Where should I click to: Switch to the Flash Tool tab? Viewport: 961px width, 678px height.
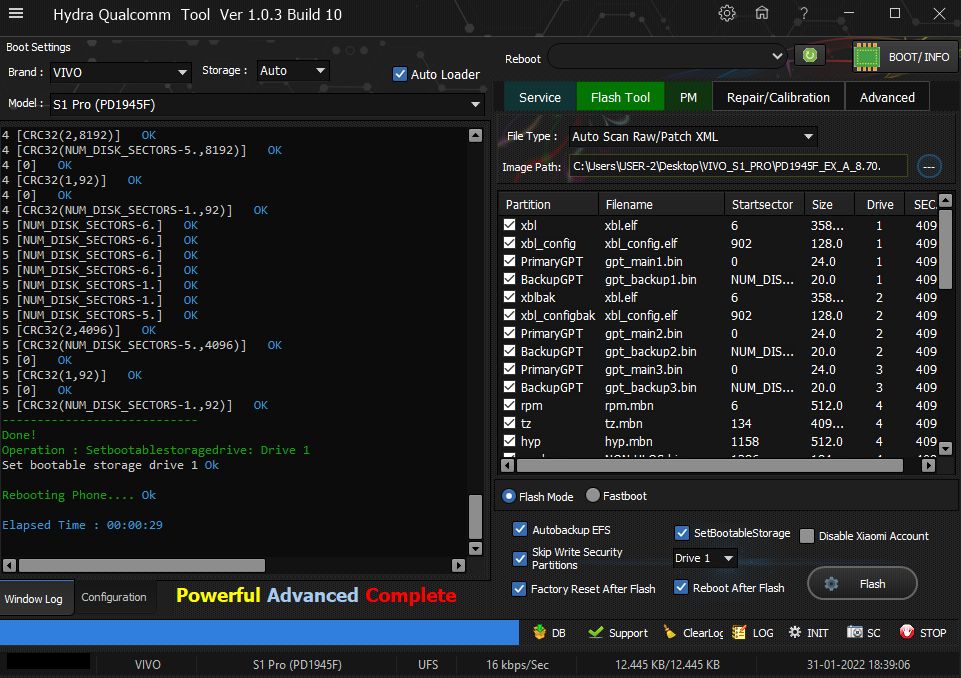[x=620, y=97]
